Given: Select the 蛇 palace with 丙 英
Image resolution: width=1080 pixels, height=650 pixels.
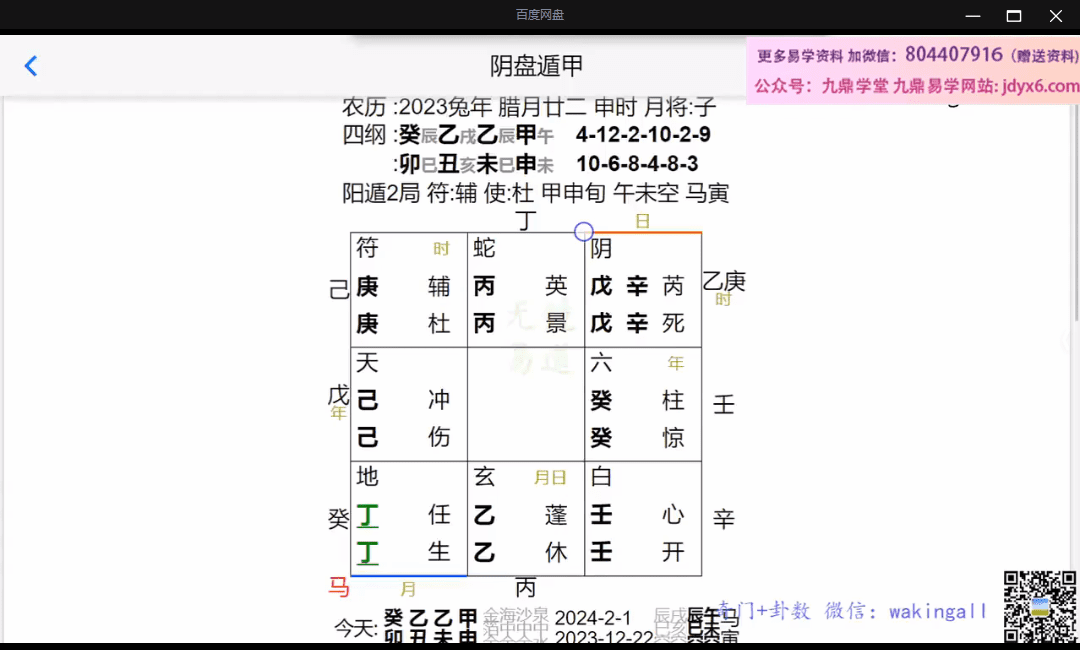Looking at the screenshot, I should pyautogui.click(x=525, y=290).
